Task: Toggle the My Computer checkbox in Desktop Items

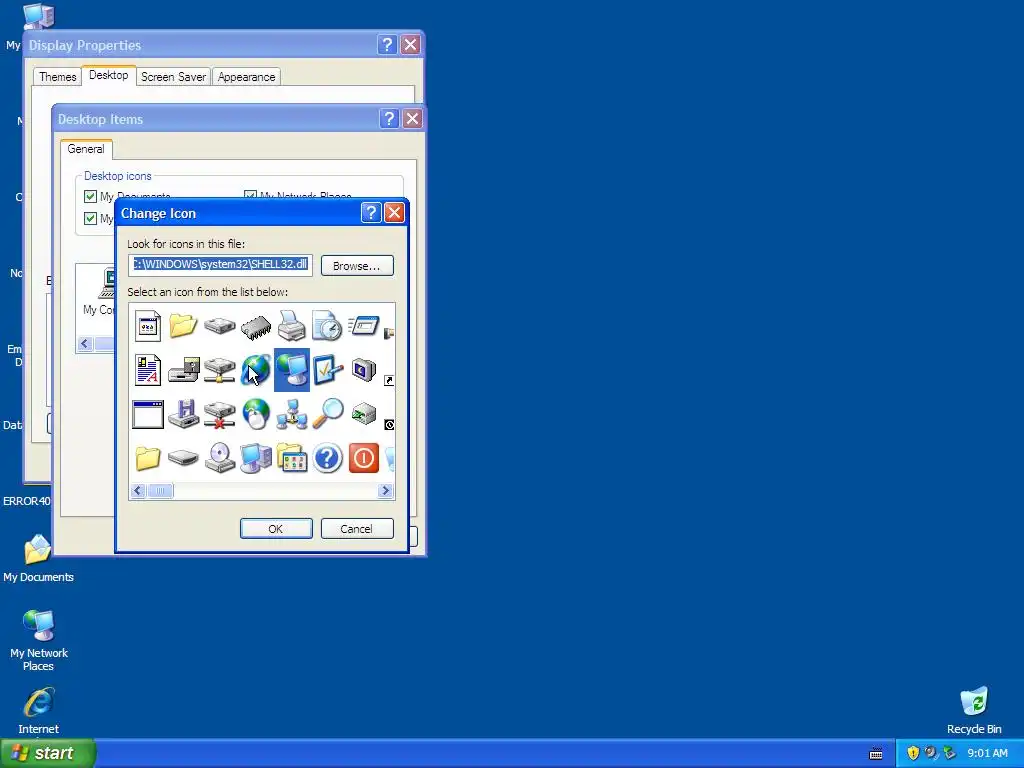Action: [90, 218]
